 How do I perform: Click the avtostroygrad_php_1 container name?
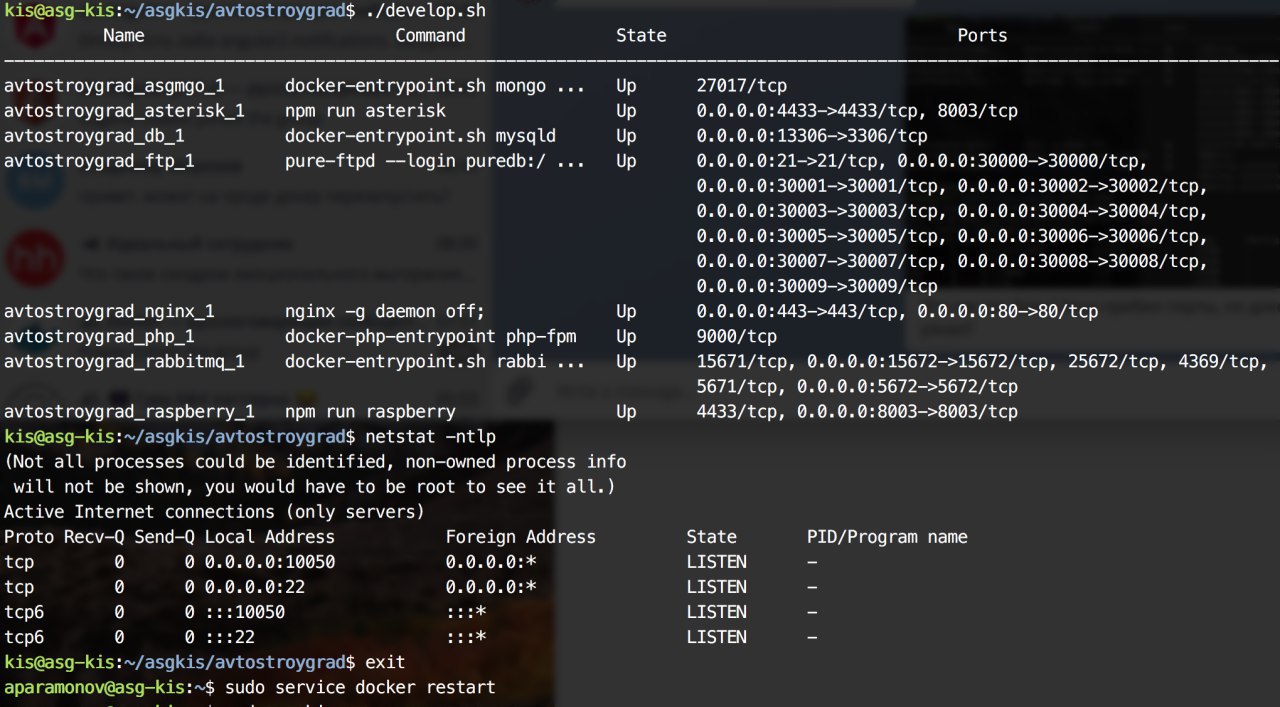click(x=99, y=336)
